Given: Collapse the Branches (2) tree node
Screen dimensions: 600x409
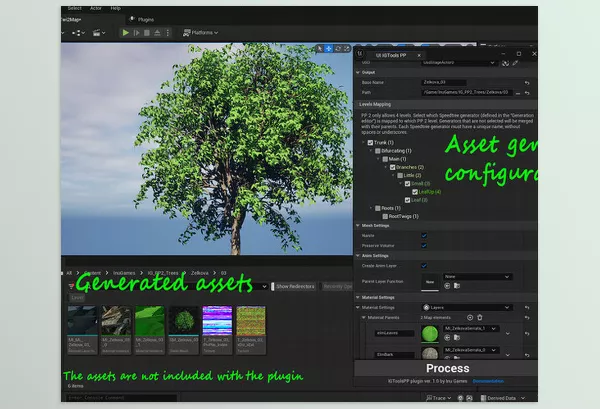Looking at the screenshot, I should coord(386,167).
